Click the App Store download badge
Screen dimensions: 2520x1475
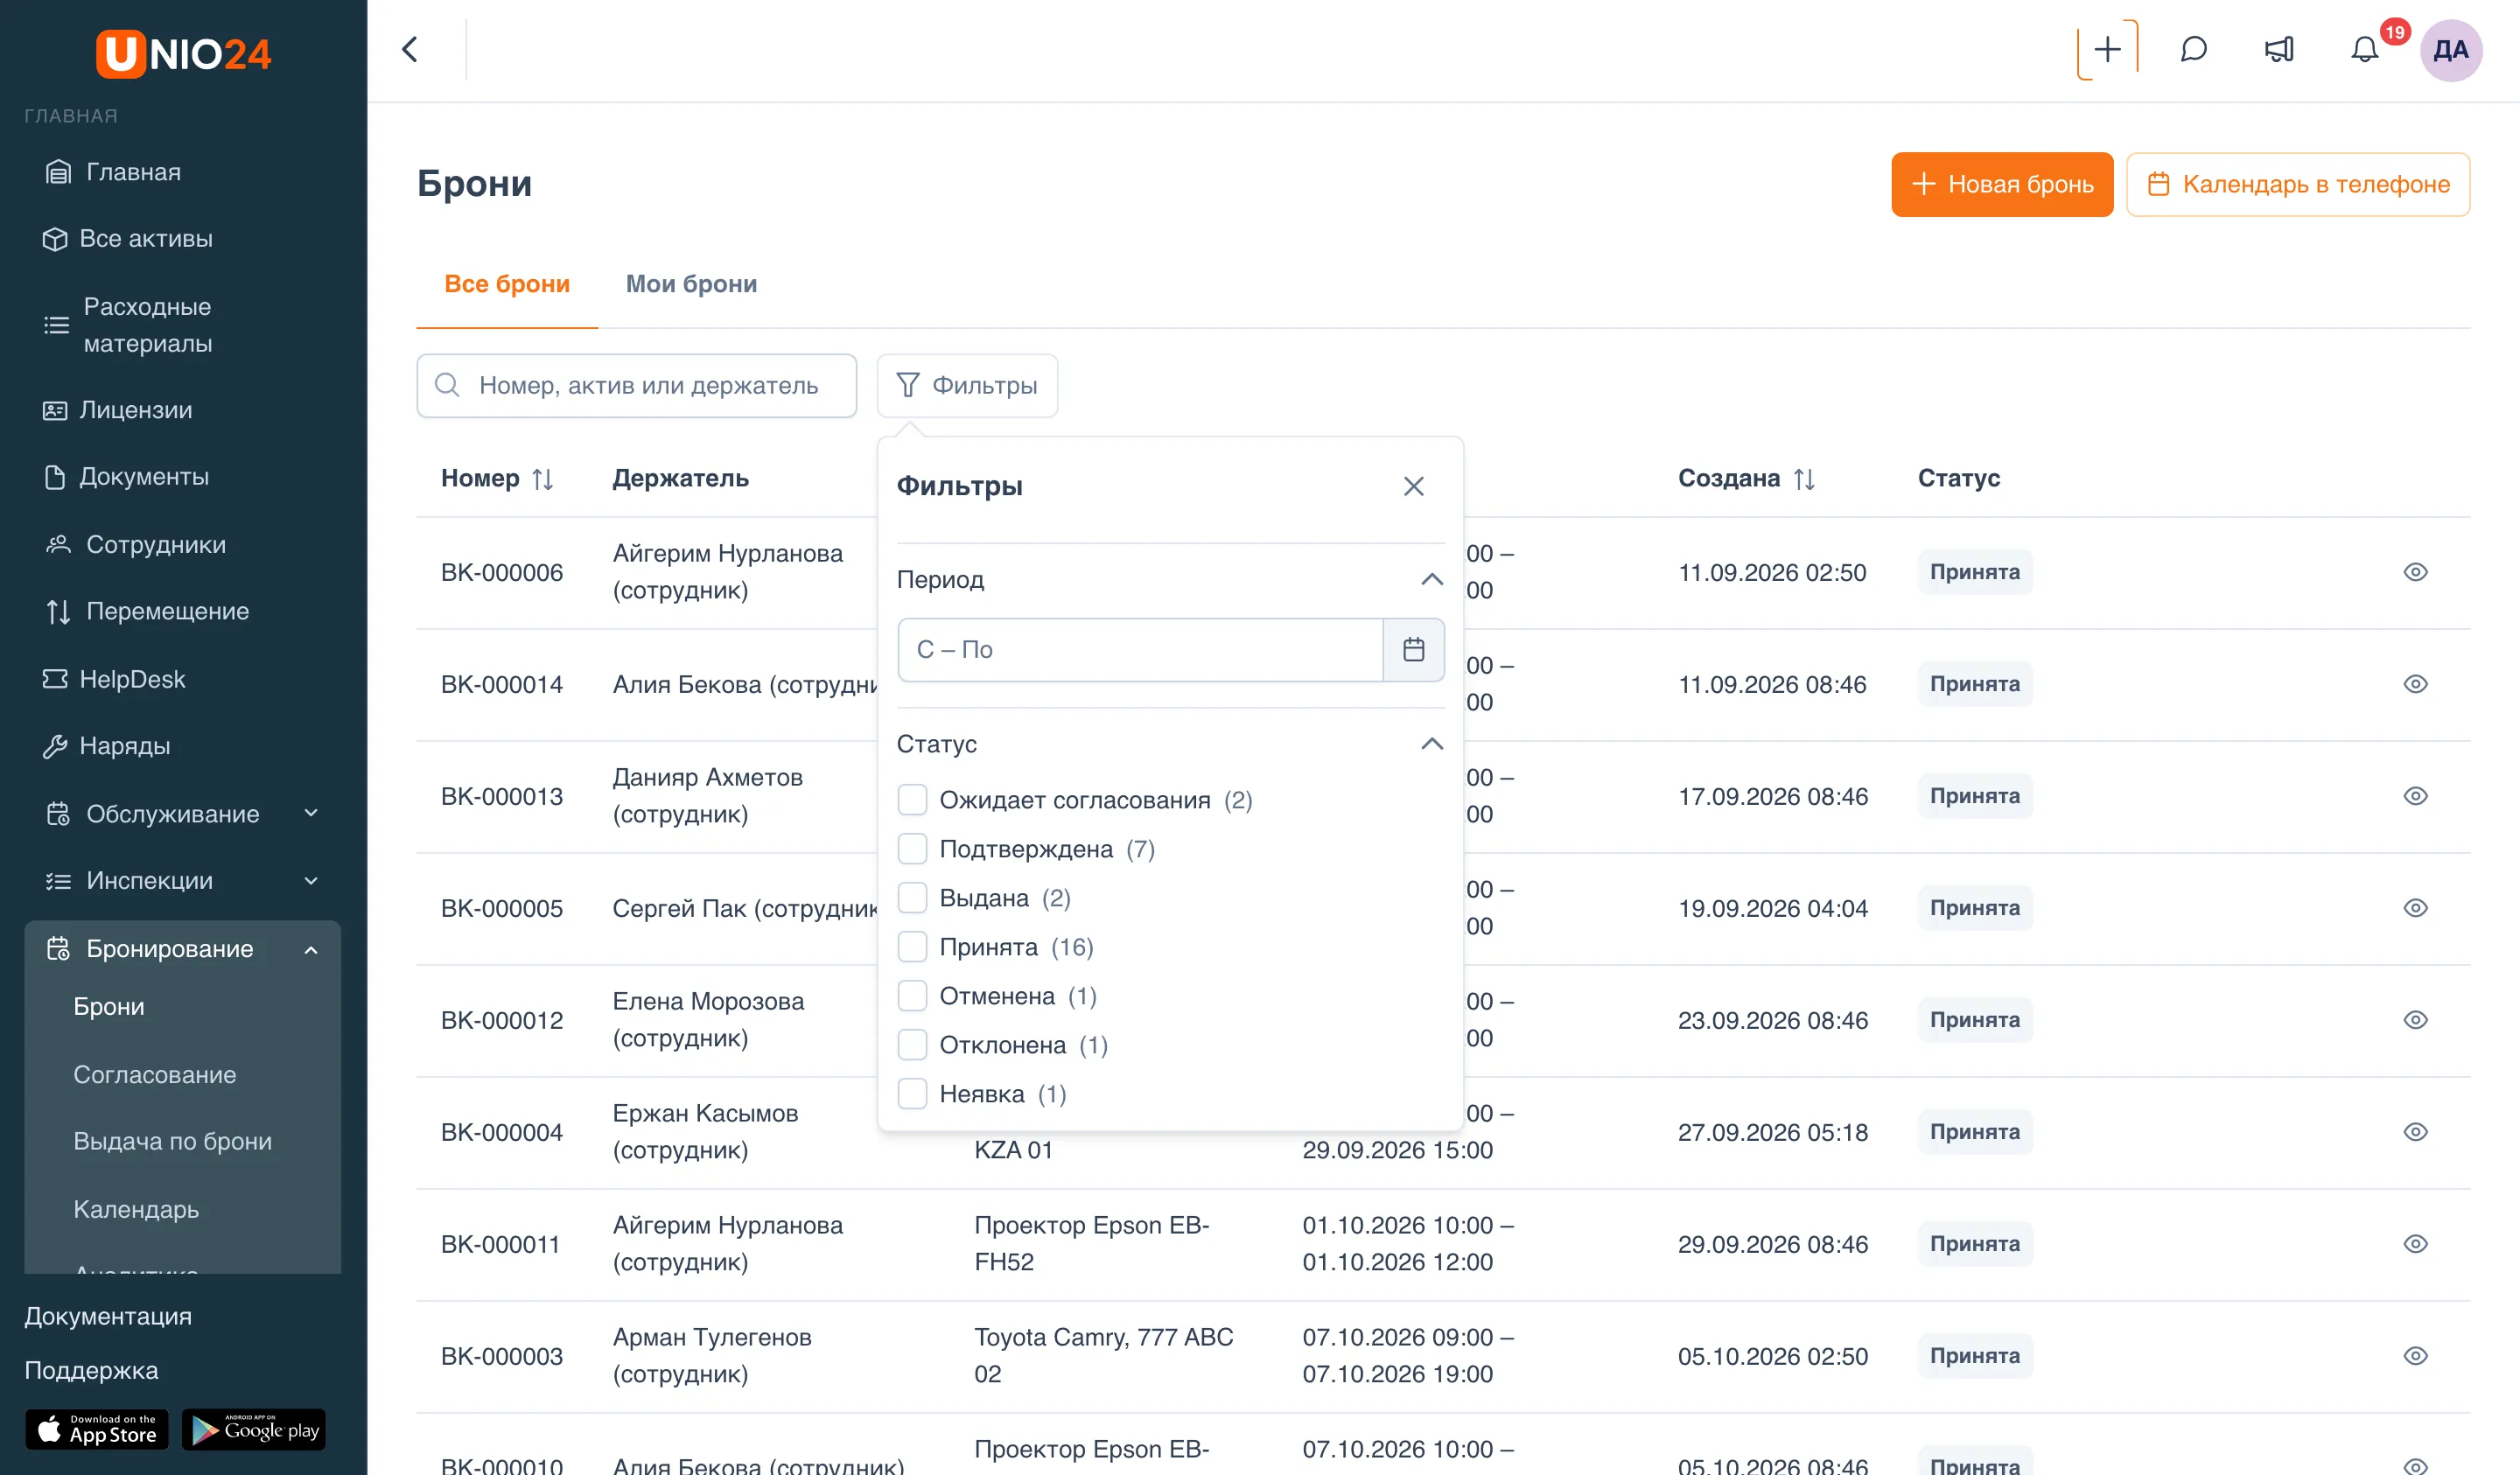(97, 1429)
